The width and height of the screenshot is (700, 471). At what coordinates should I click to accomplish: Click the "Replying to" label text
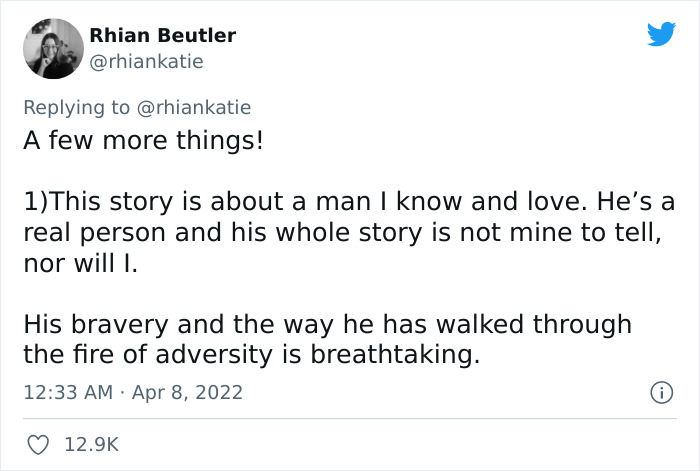point(77,107)
